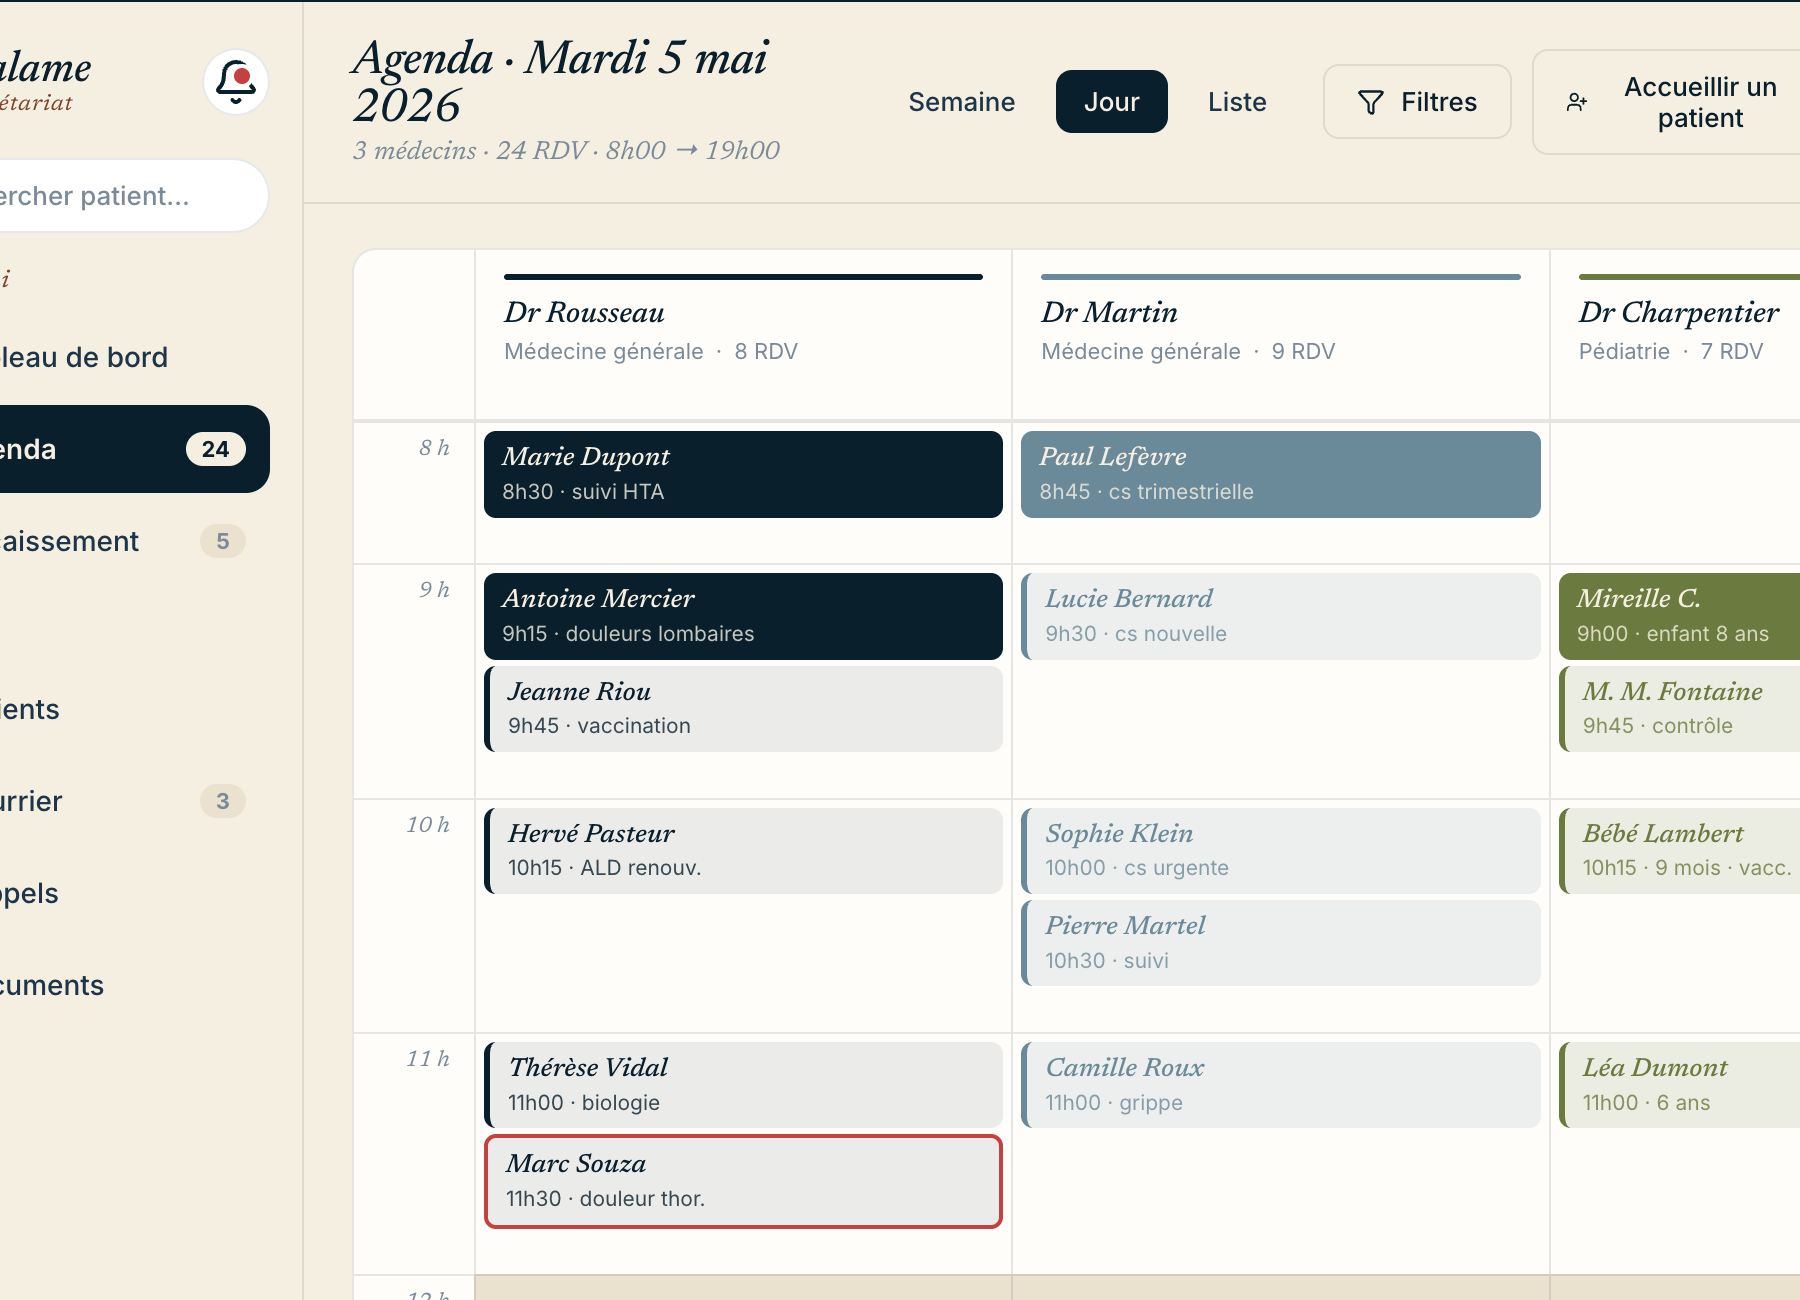Click Dr Martin's 9 RDV count
Screen dimensions: 1800x1300
[1303, 351]
